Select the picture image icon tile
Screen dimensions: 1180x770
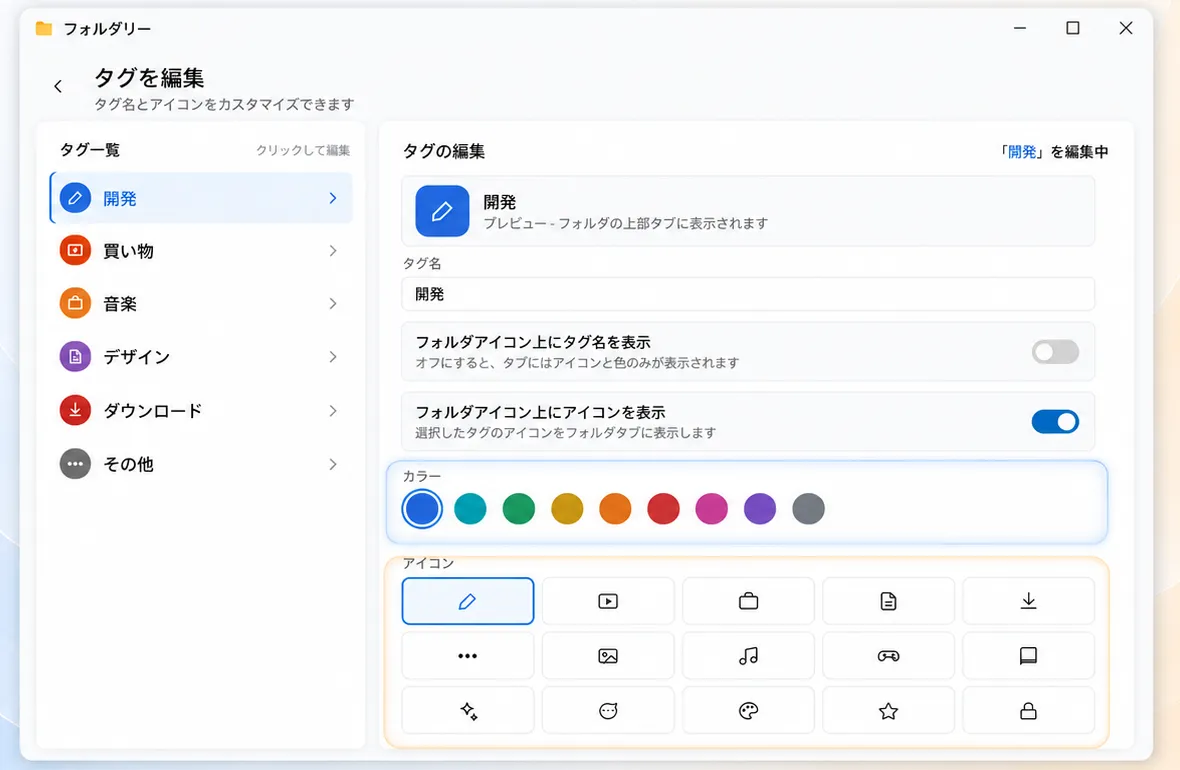(607, 656)
